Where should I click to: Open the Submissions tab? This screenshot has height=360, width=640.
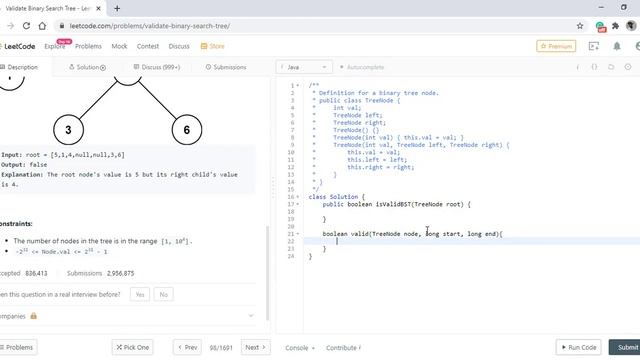click(x=226, y=67)
